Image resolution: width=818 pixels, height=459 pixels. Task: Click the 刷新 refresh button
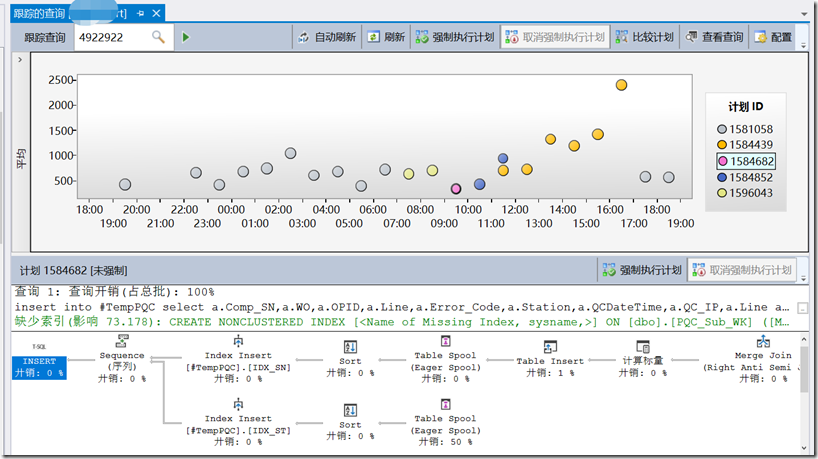coord(387,37)
